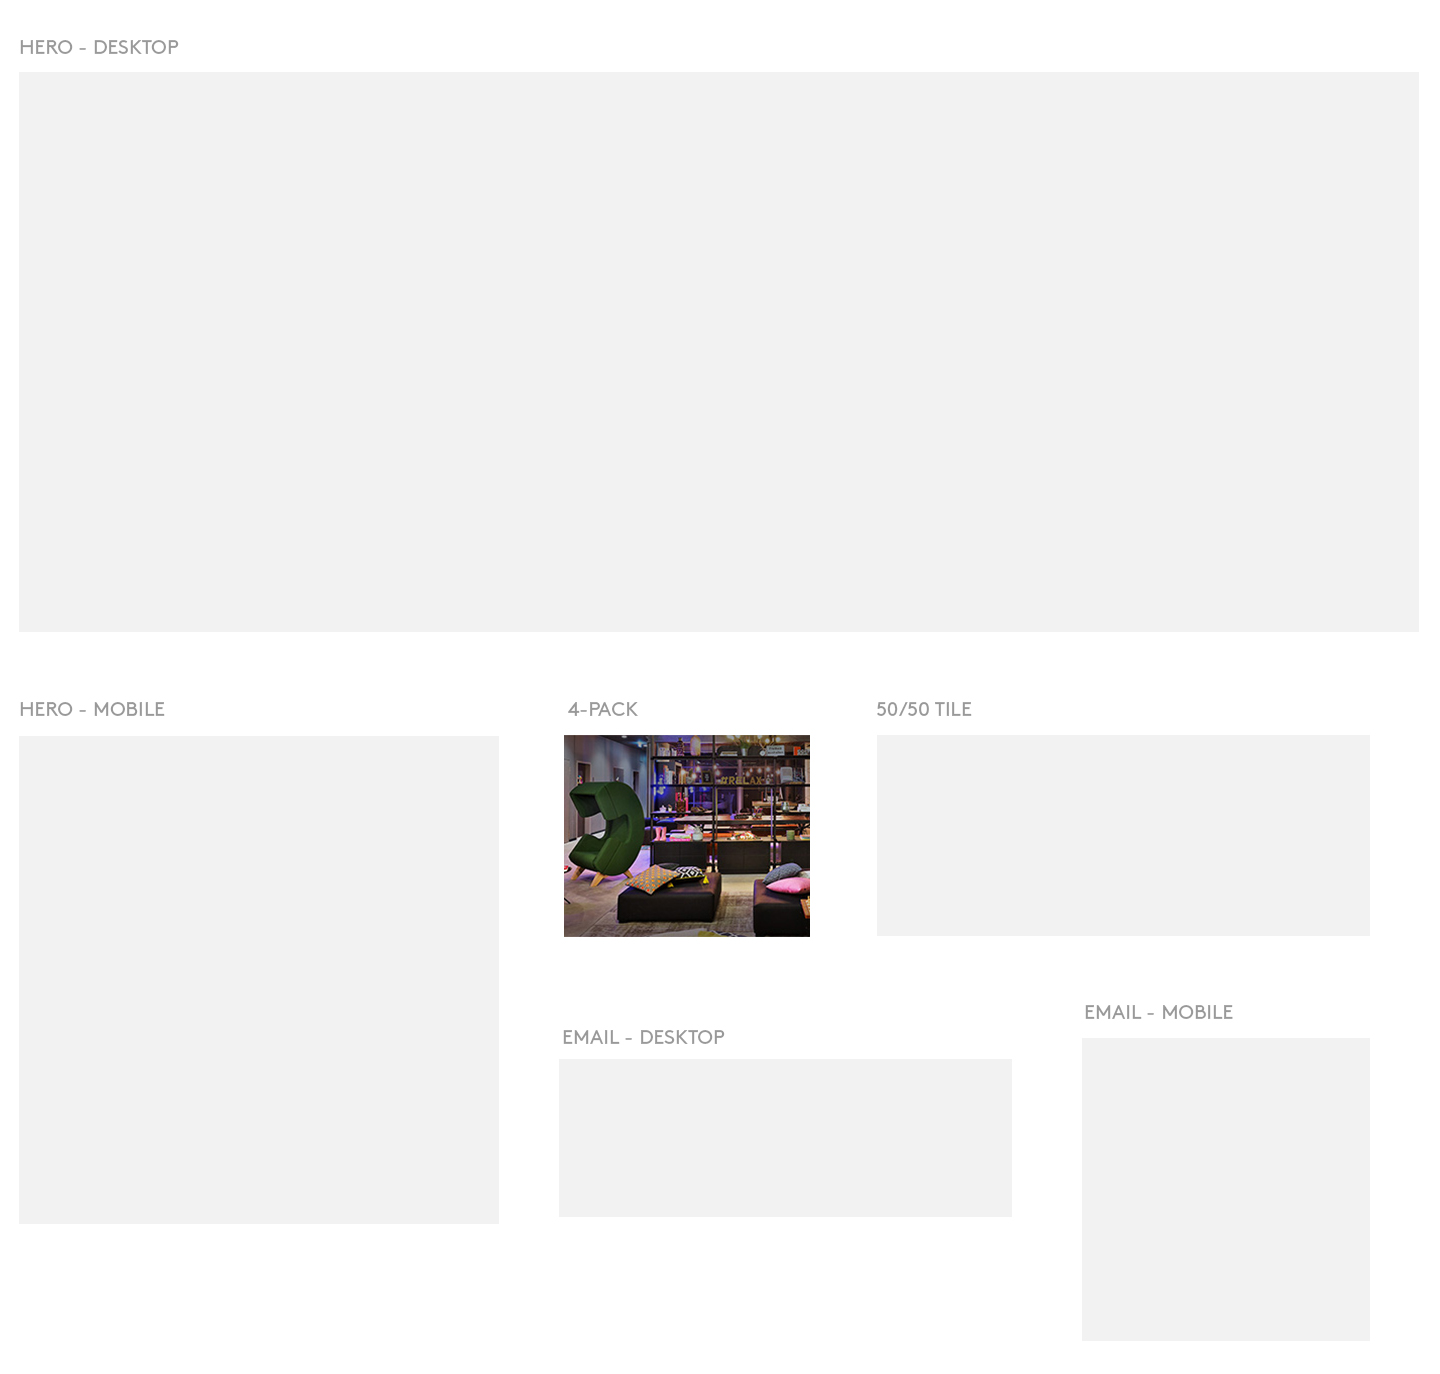Click the pink cushion in the photo
The width and height of the screenshot is (1440, 1374).
[x=789, y=883]
